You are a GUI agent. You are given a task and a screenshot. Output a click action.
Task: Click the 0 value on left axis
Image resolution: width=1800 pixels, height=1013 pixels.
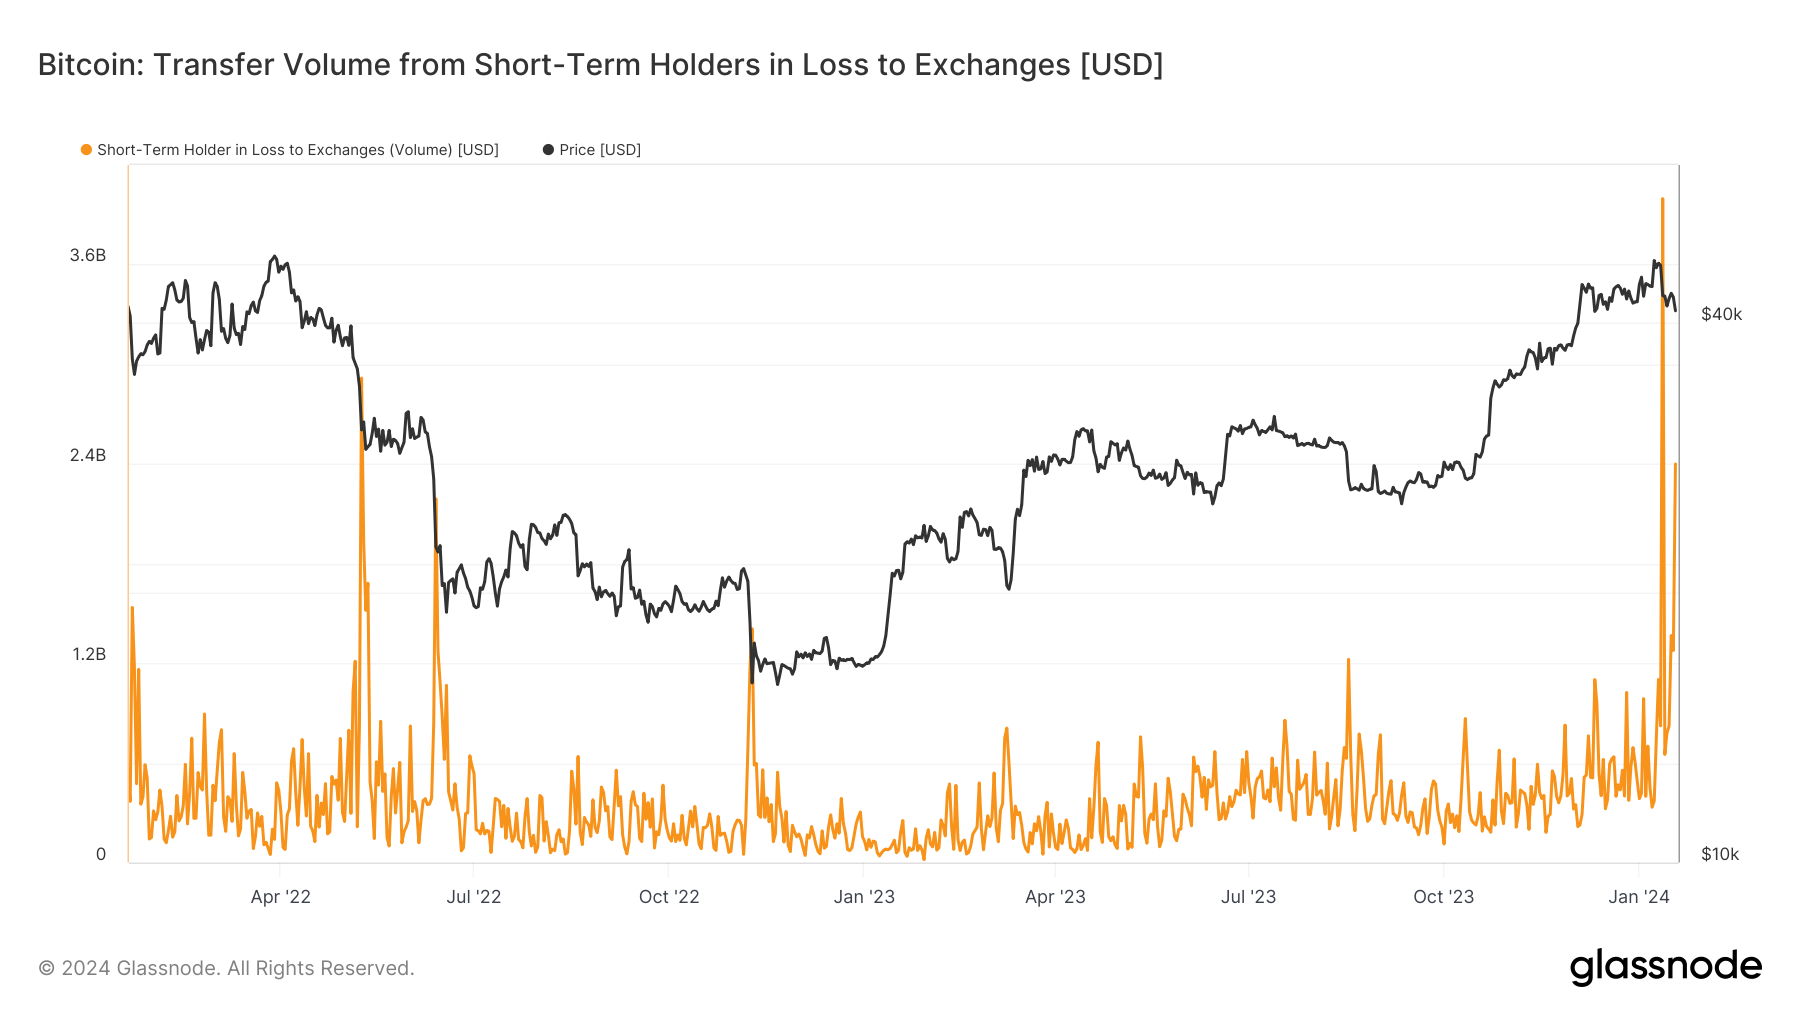pos(100,854)
